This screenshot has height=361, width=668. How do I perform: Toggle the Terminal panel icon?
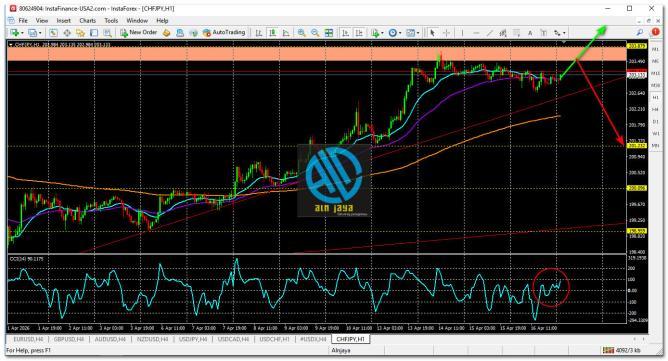click(94, 33)
